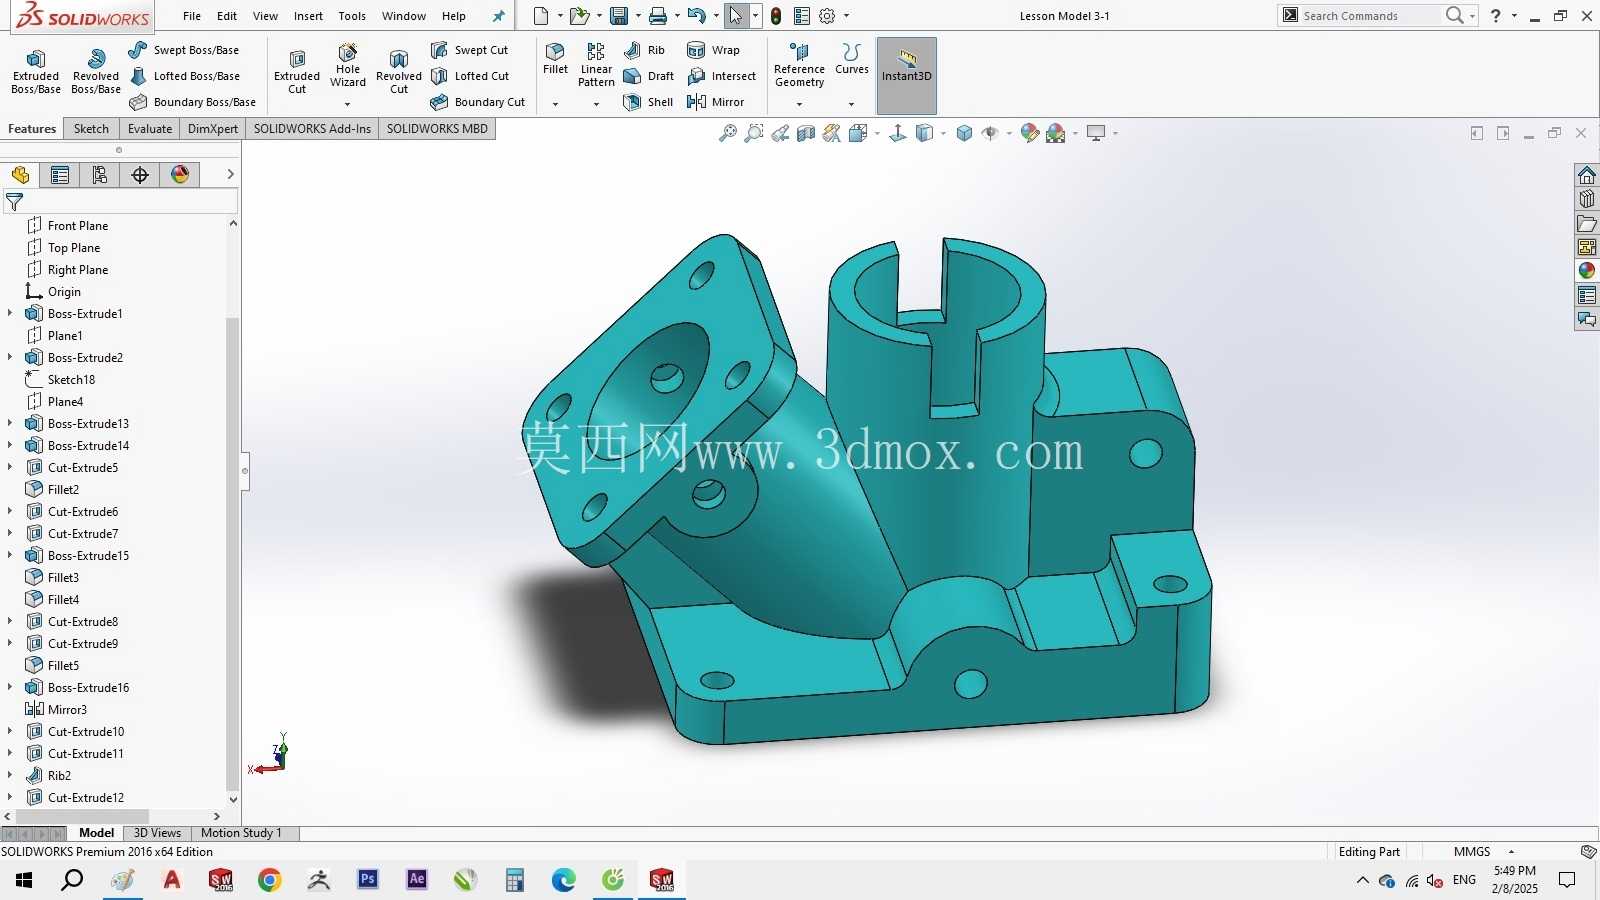Switch to the Motion Study 1 tab

pyautogui.click(x=241, y=833)
